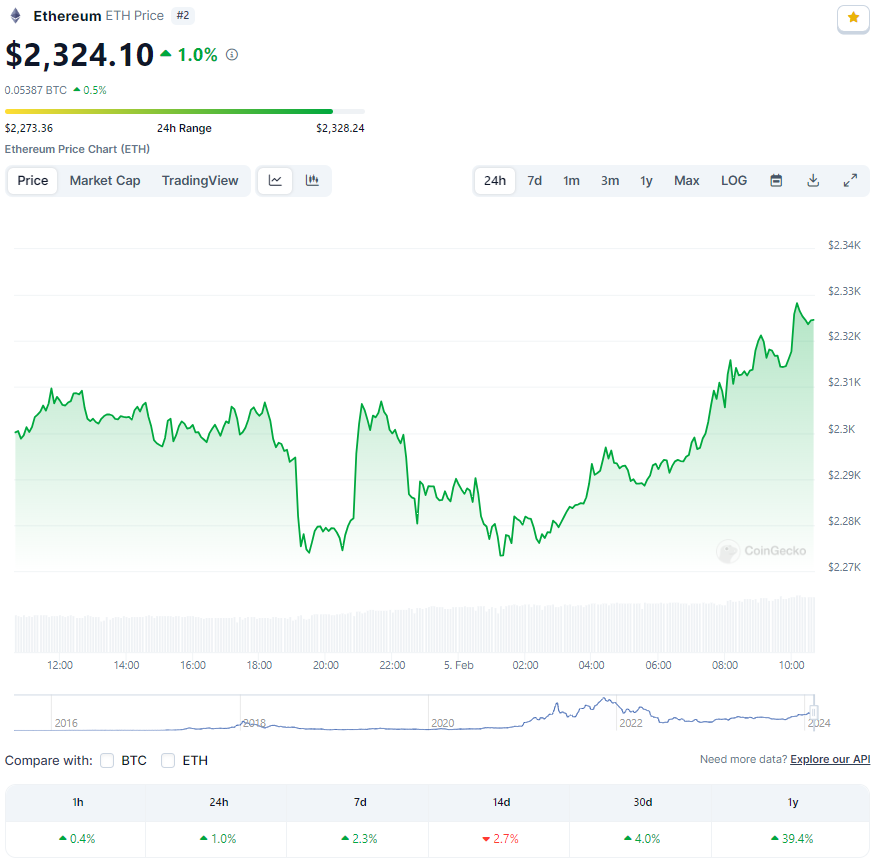Check the ETH compare checkbox
The height and width of the screenshot is (863, 872).
(168, 760)
